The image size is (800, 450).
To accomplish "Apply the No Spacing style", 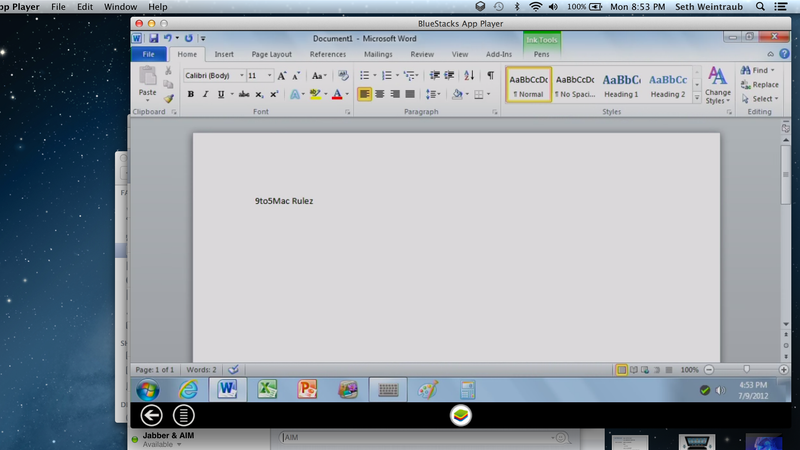I will (575, 85).
